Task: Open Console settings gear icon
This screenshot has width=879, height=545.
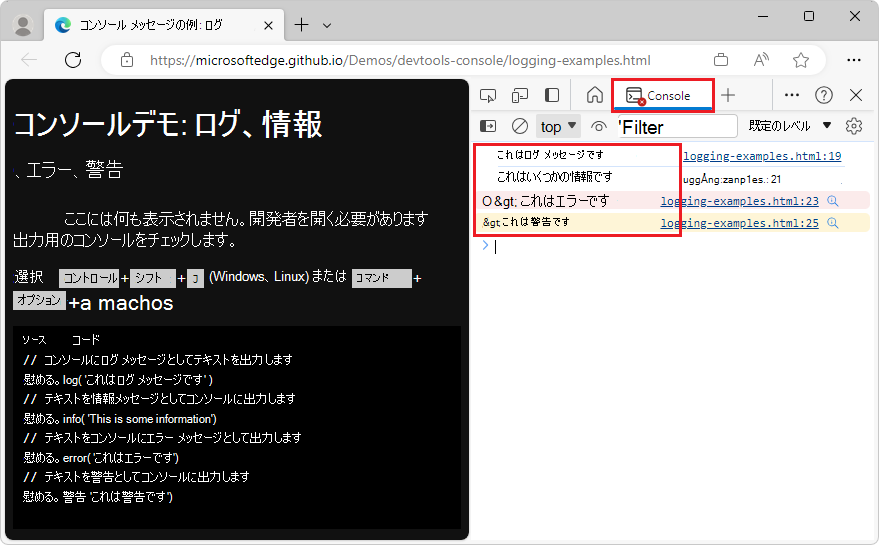Action: coord(854,126)
